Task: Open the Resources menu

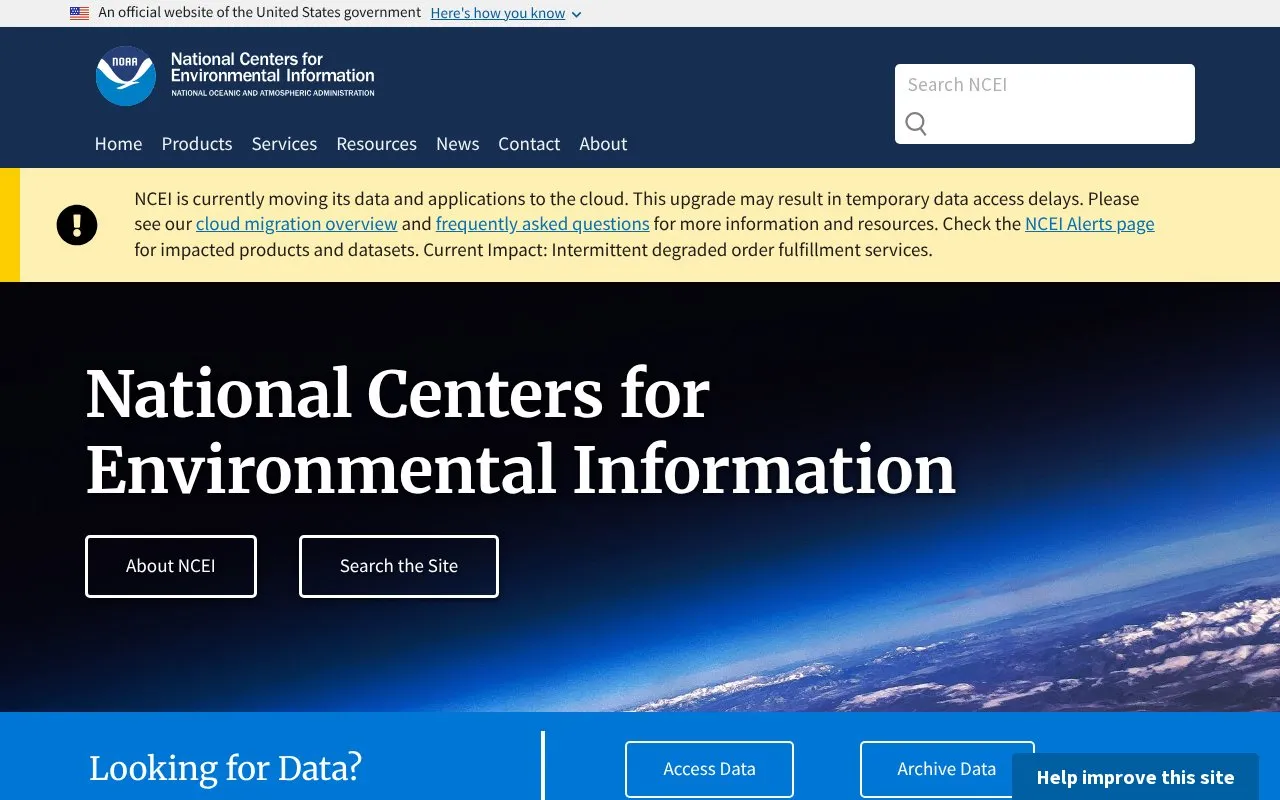Action: point(376,144)
